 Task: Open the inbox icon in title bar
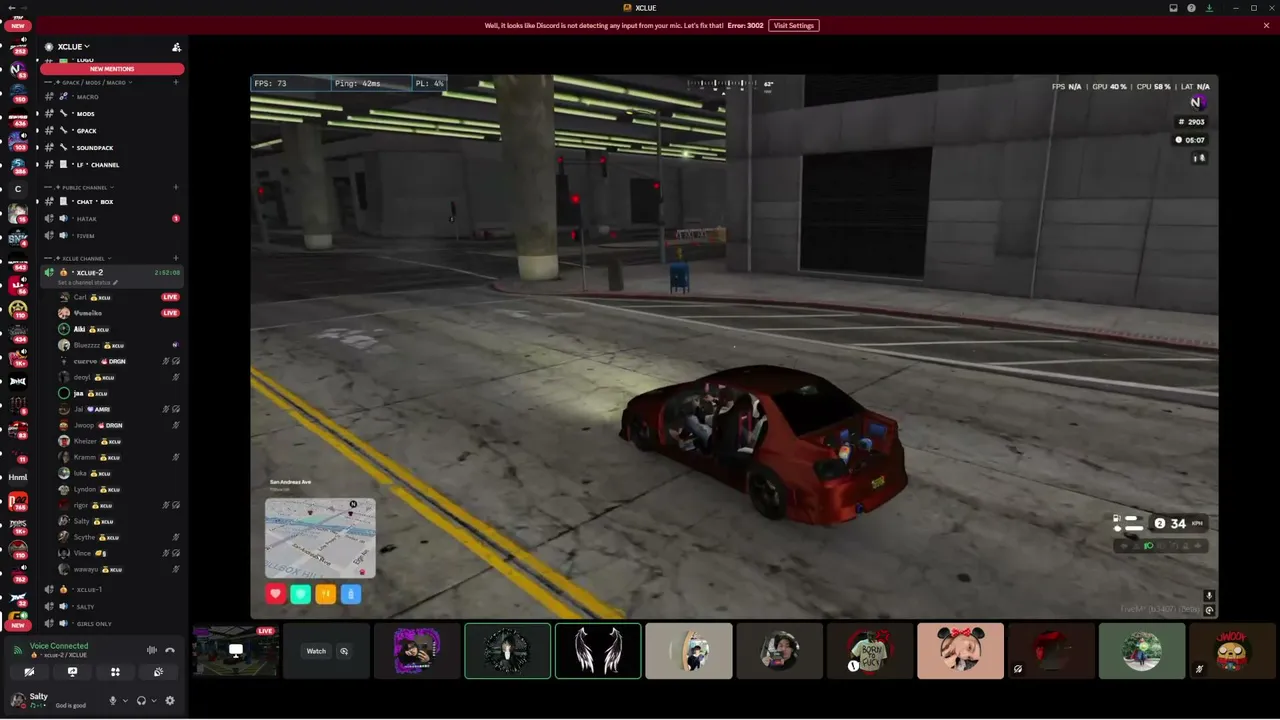click(1174, 8)
